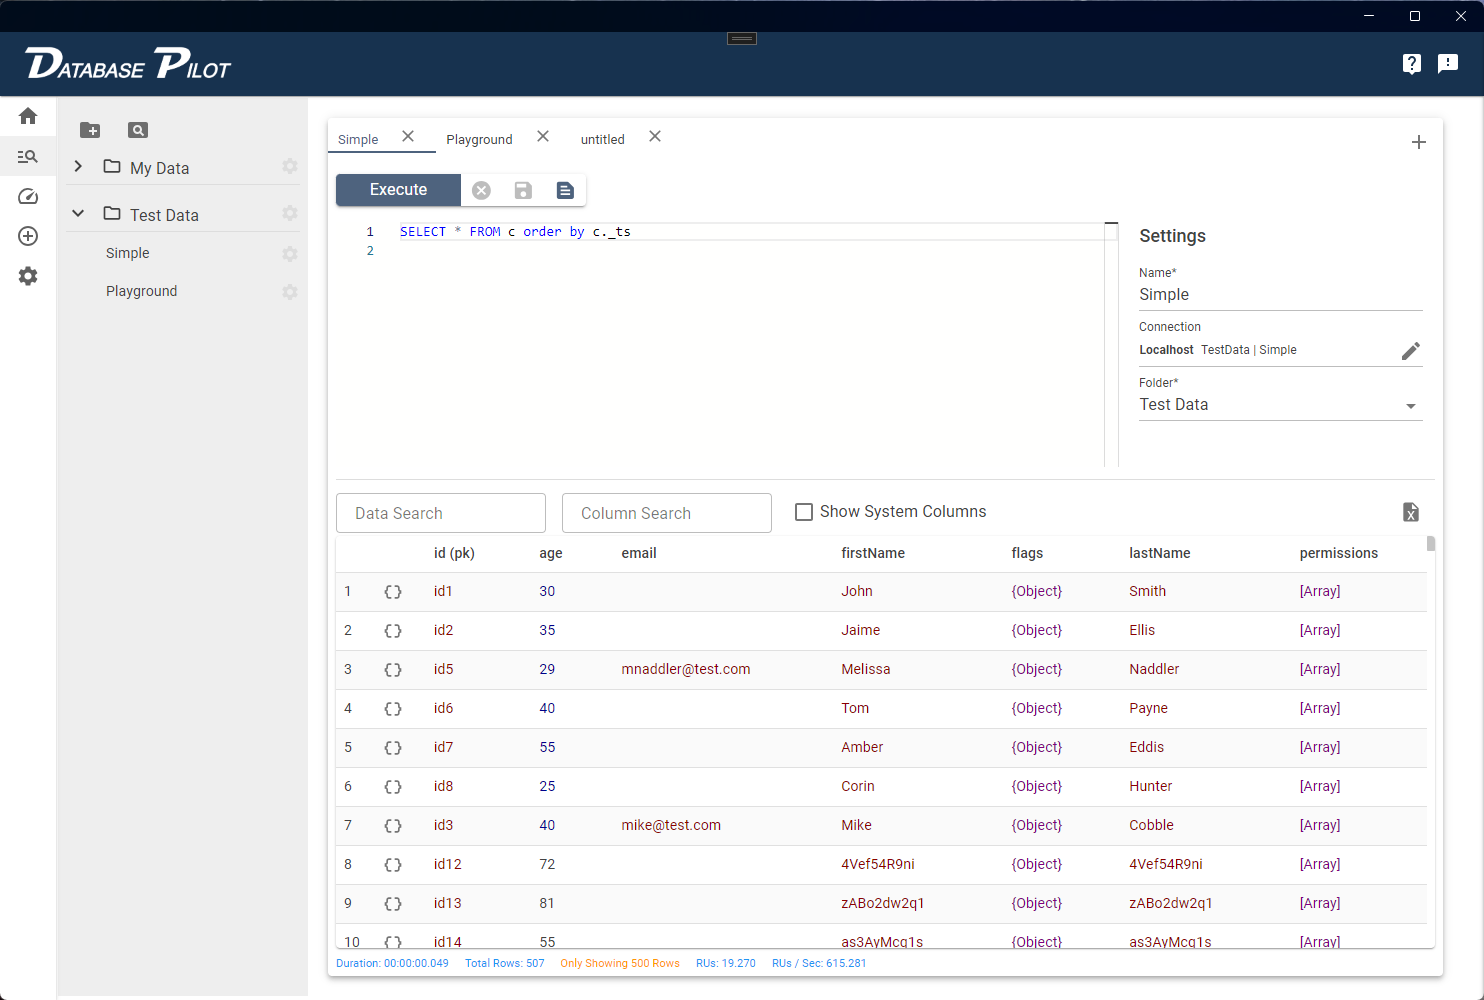Sort by age column header
1484x1000 pixels.
click(551, 553)
